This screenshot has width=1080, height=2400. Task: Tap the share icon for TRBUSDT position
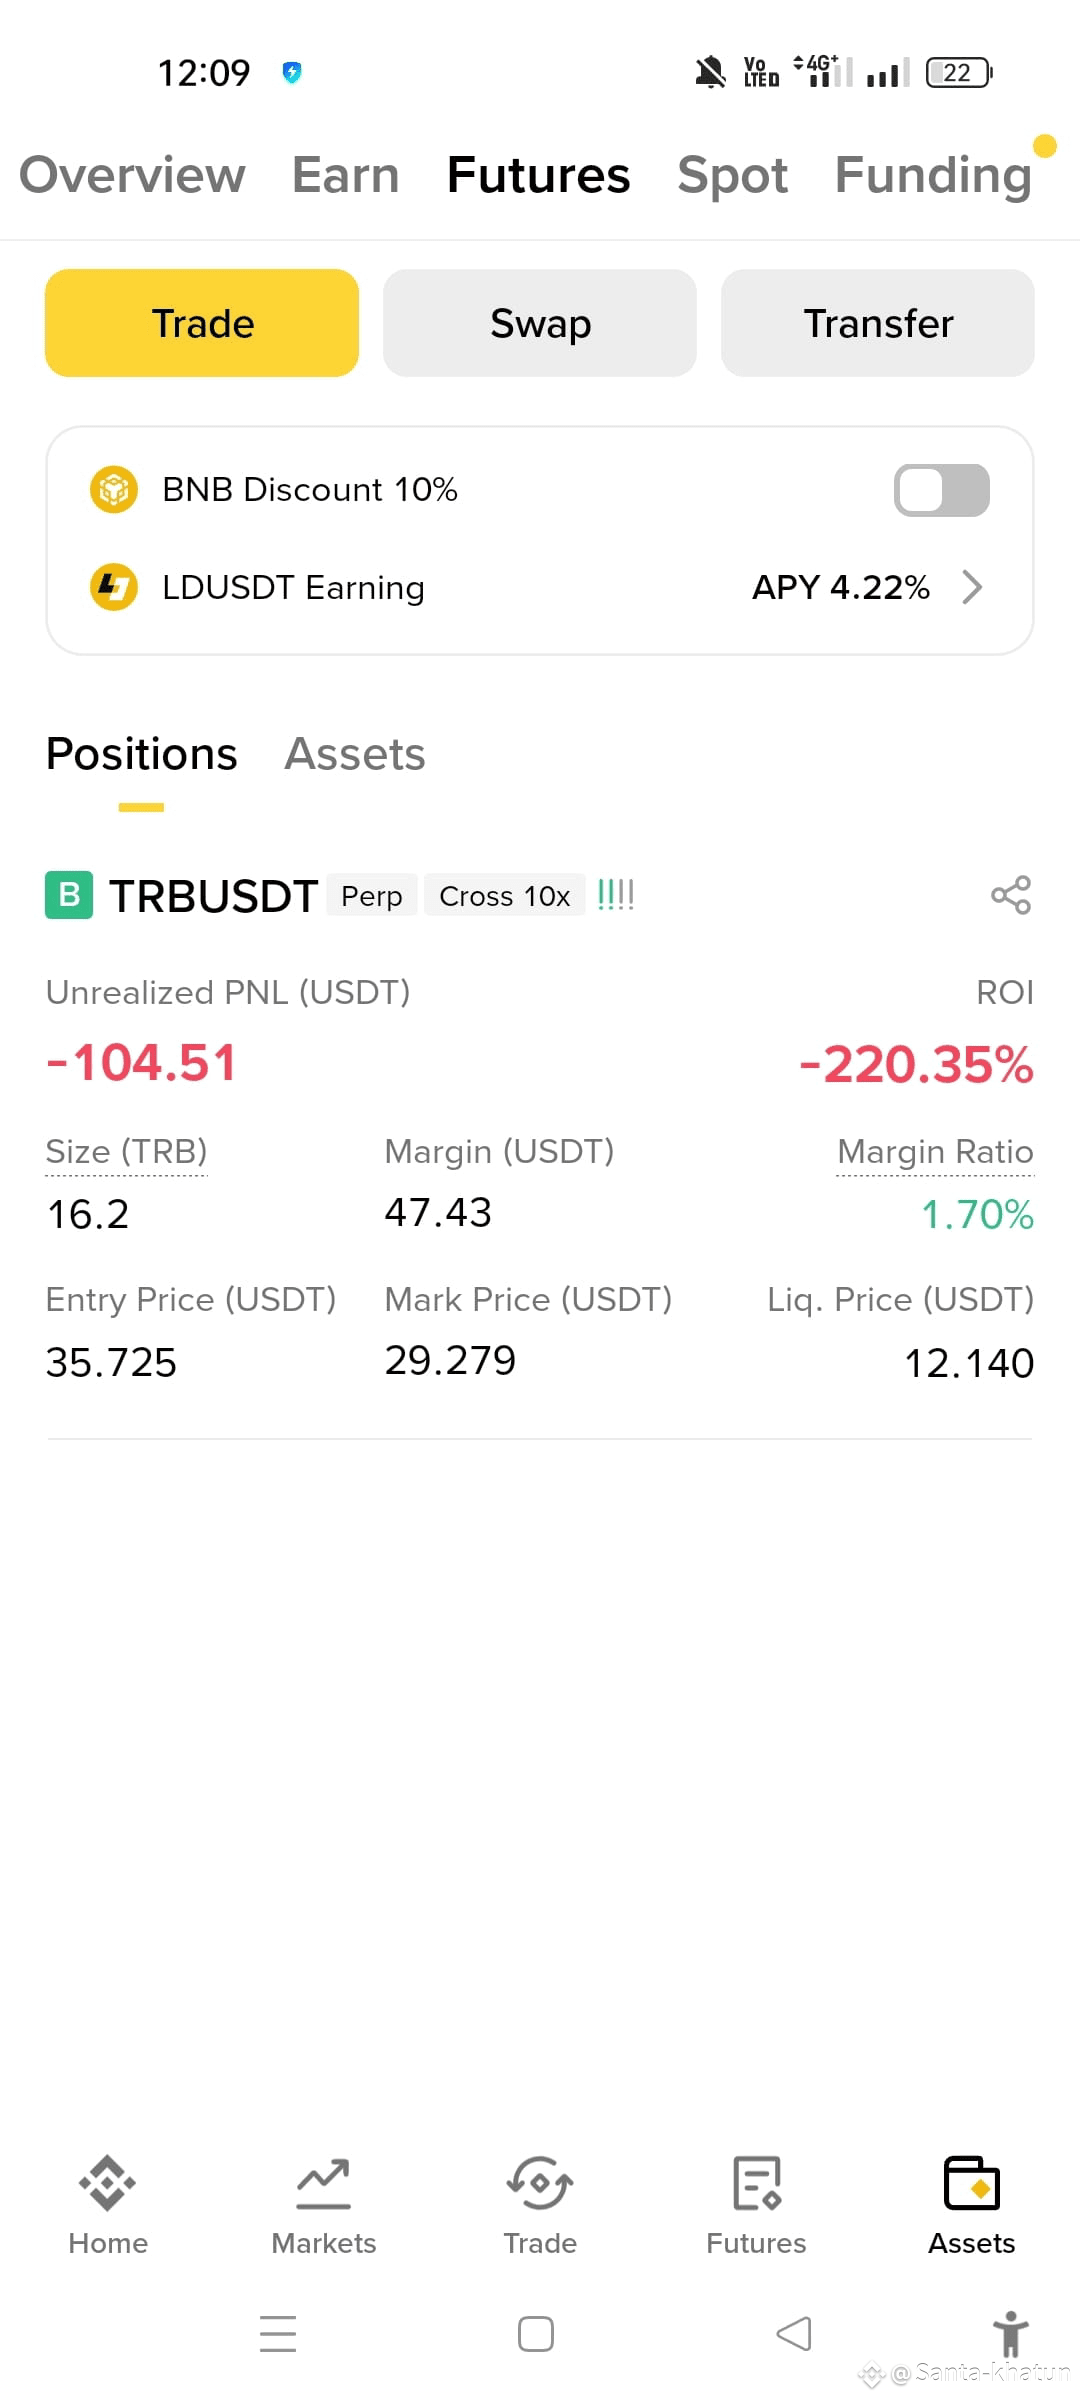click(x=1010, y=895)
